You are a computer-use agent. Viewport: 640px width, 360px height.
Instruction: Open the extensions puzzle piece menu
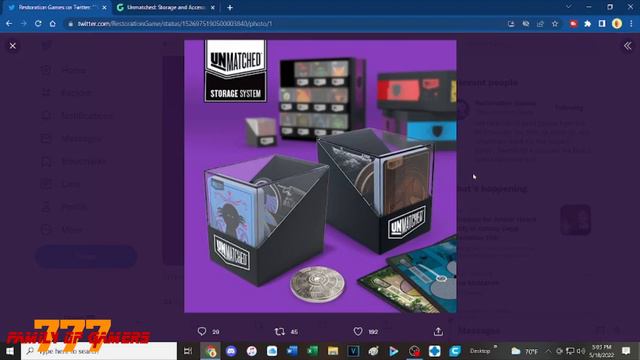pyautogui.click(x=588, y=24)
